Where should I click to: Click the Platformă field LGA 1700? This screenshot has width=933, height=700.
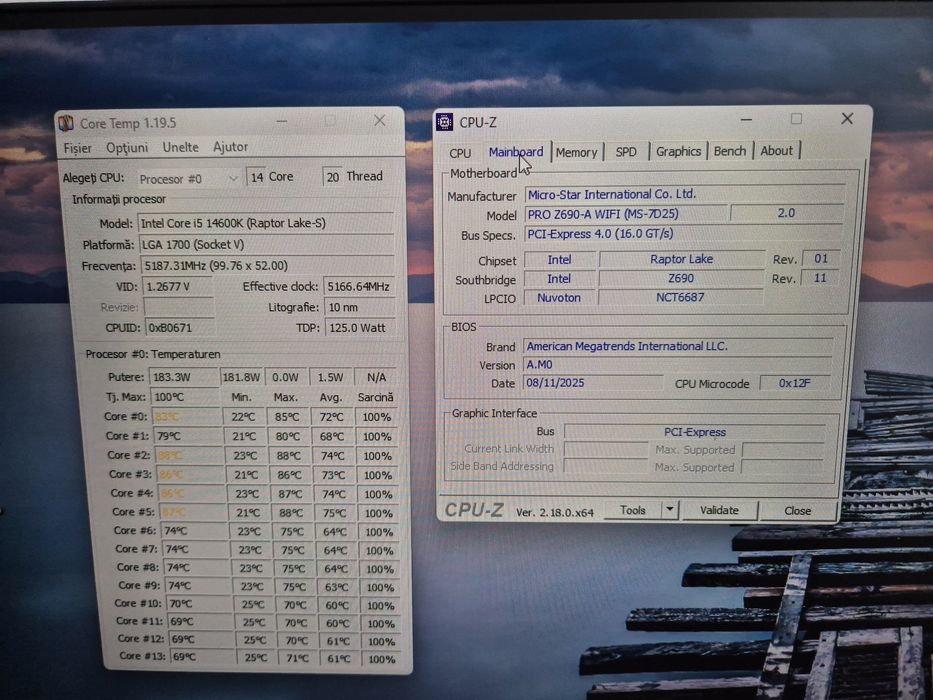(267, 244)
